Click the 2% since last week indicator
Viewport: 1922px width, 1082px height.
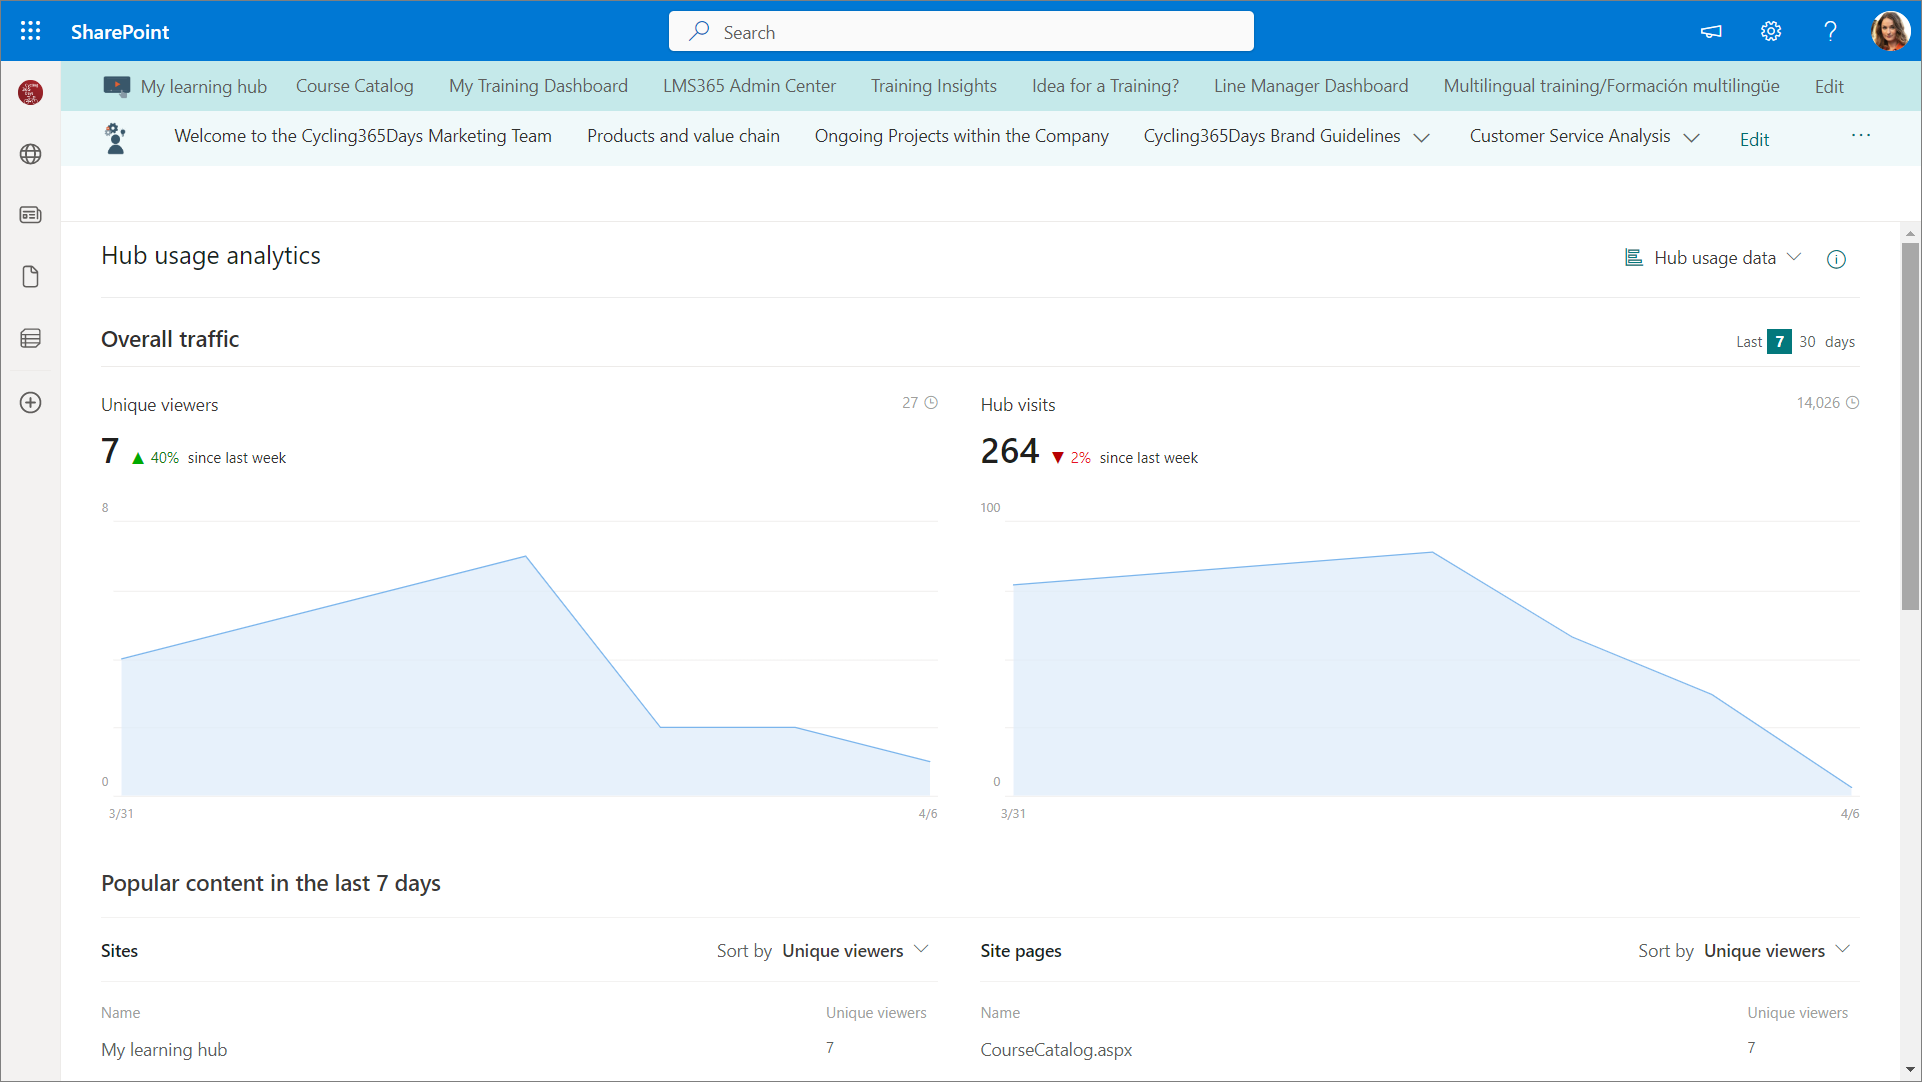point(1124,458)
